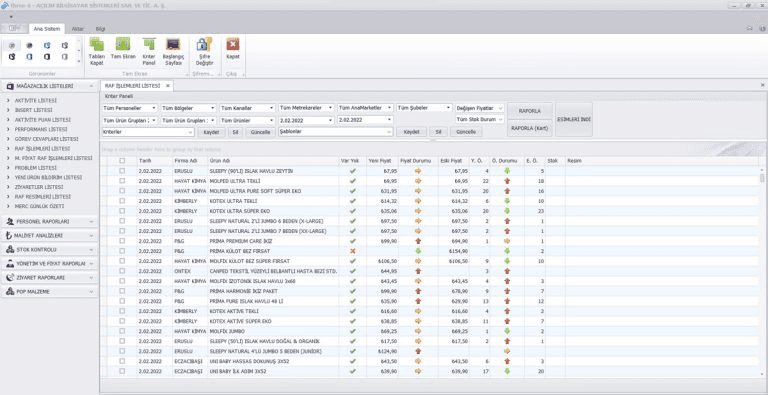Switch to full screen with Tam Ekran
The height and width of the screenshot is (395, 768).
[123, 44]
